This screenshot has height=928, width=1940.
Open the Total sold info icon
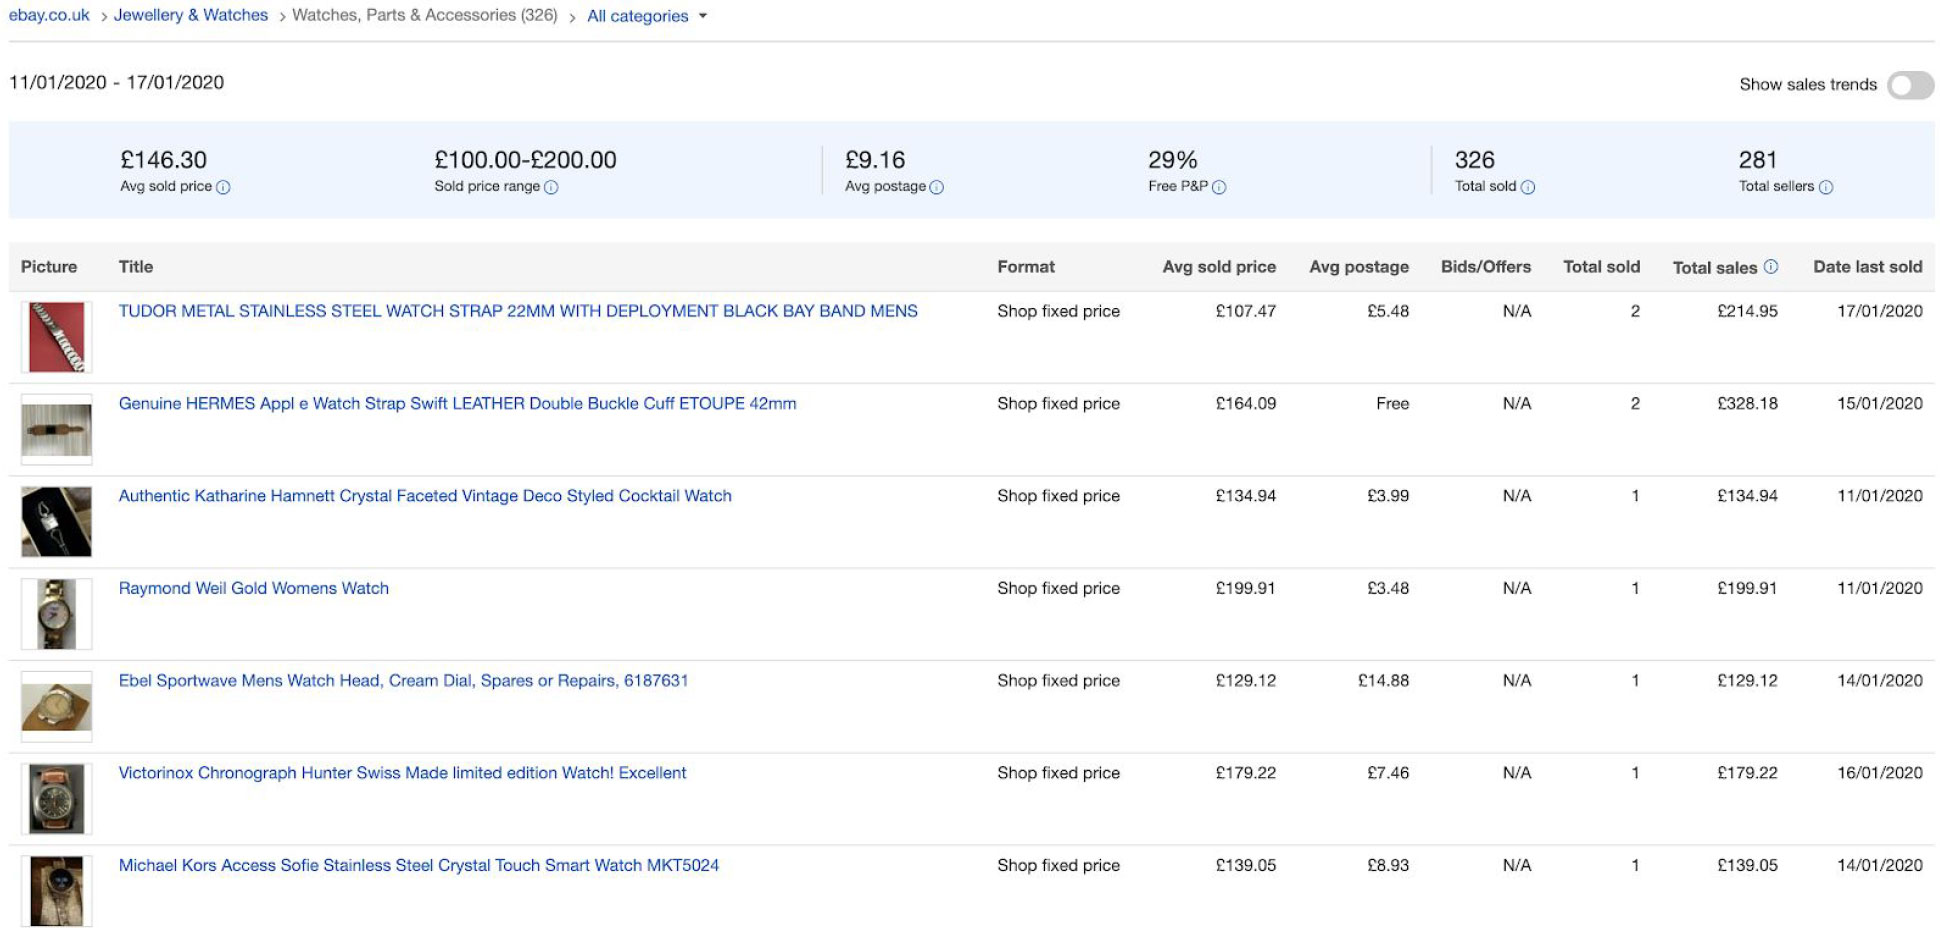1527,187
